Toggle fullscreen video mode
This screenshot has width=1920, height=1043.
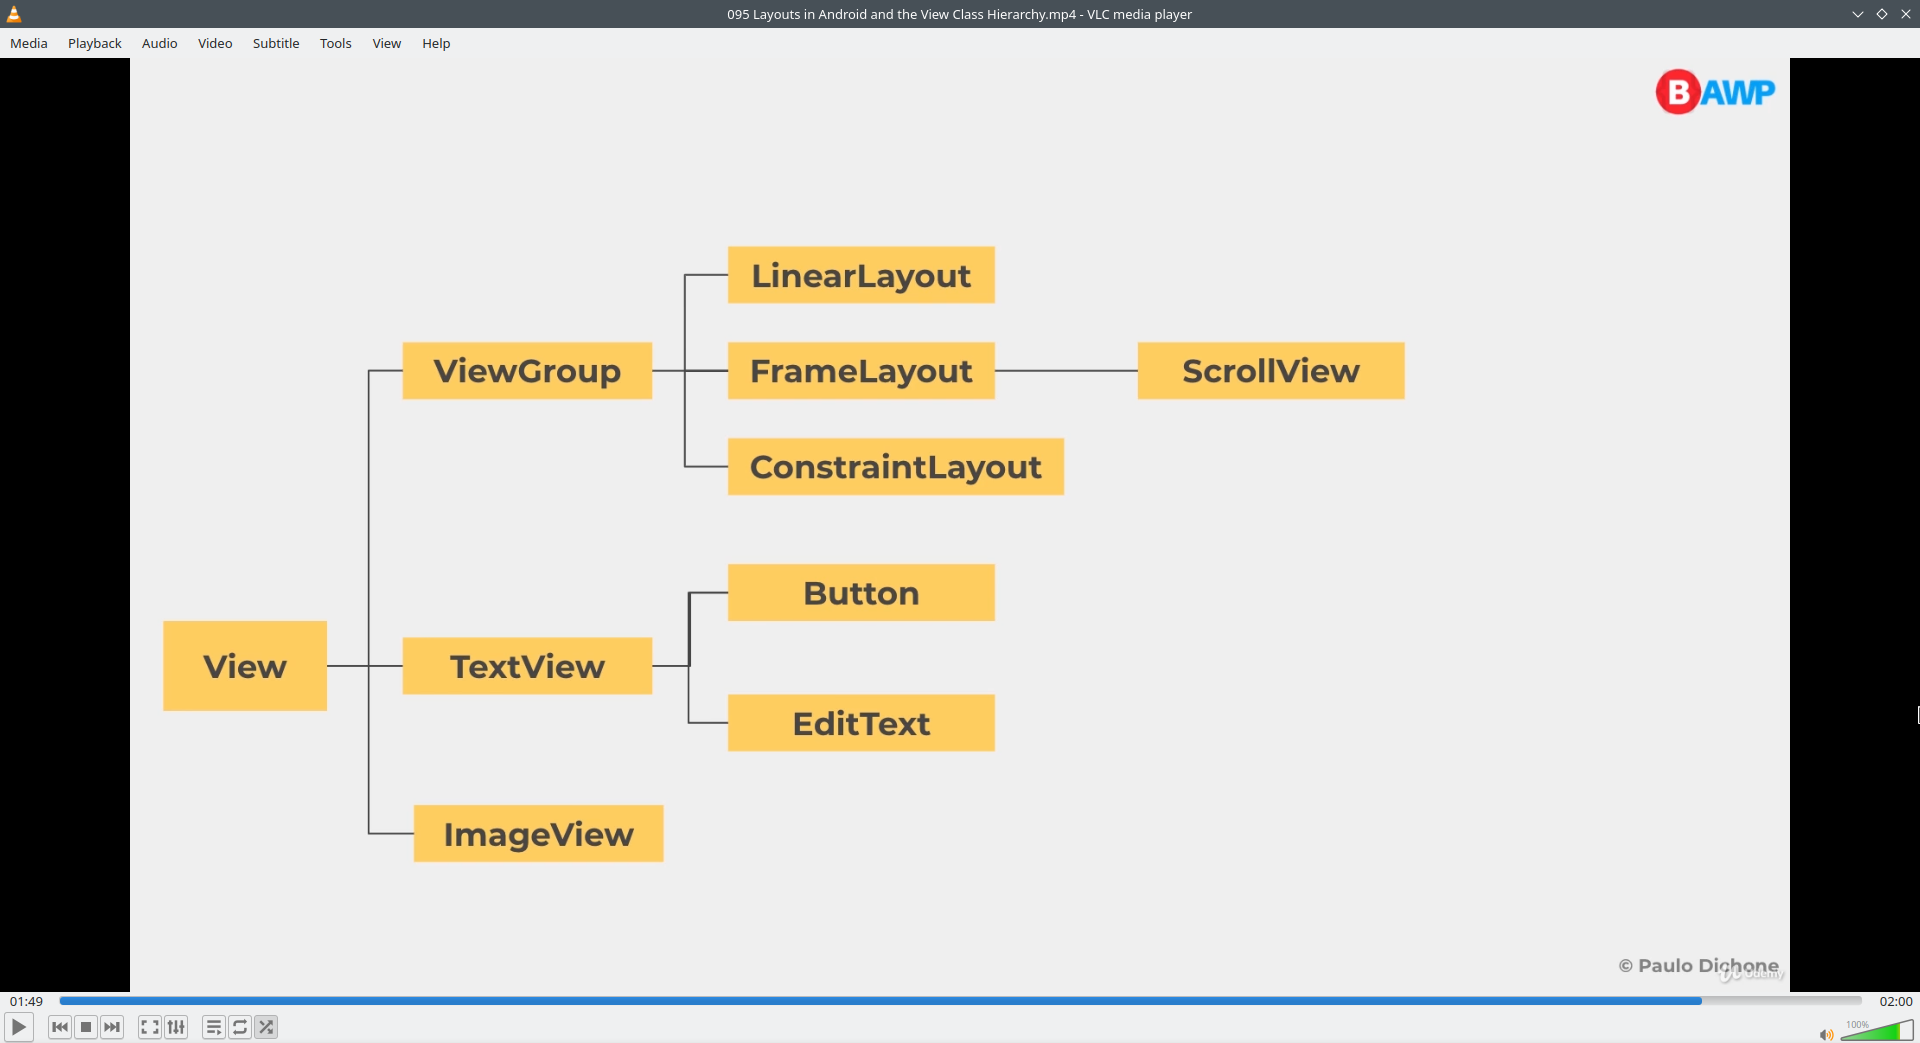149,1027
